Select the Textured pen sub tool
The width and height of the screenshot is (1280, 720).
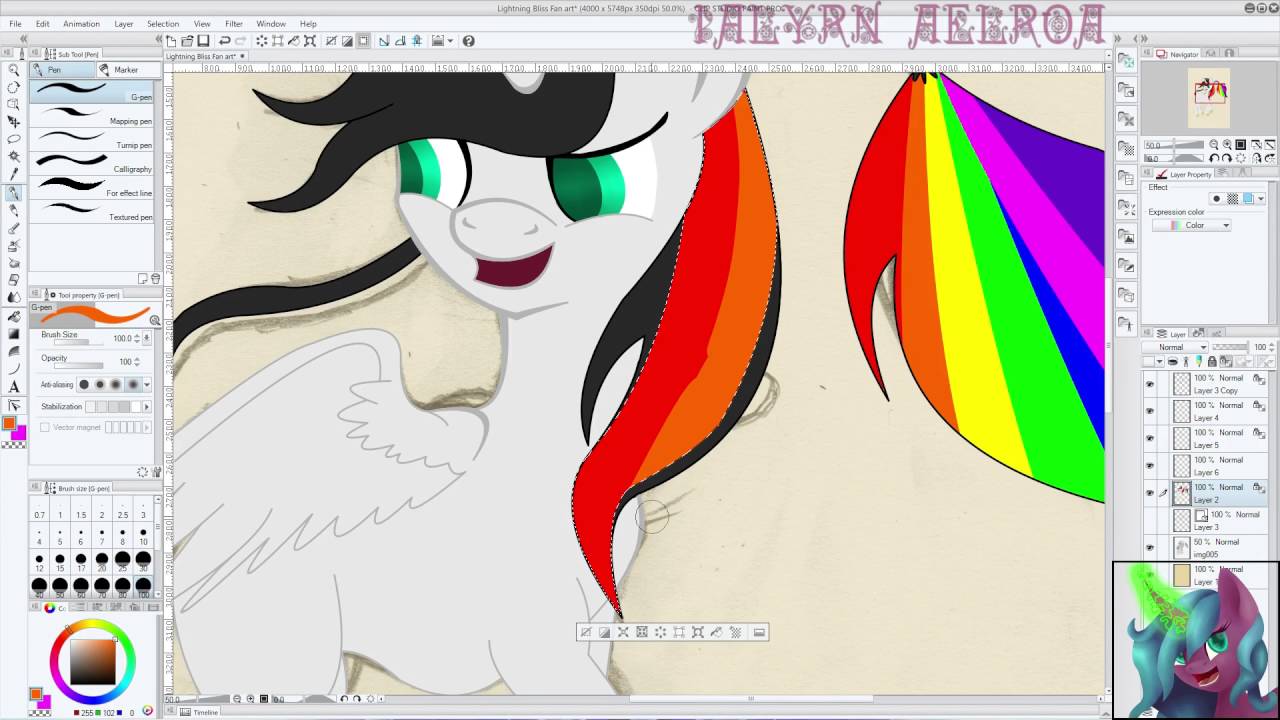pyautogui.click(x=93, y=211)
